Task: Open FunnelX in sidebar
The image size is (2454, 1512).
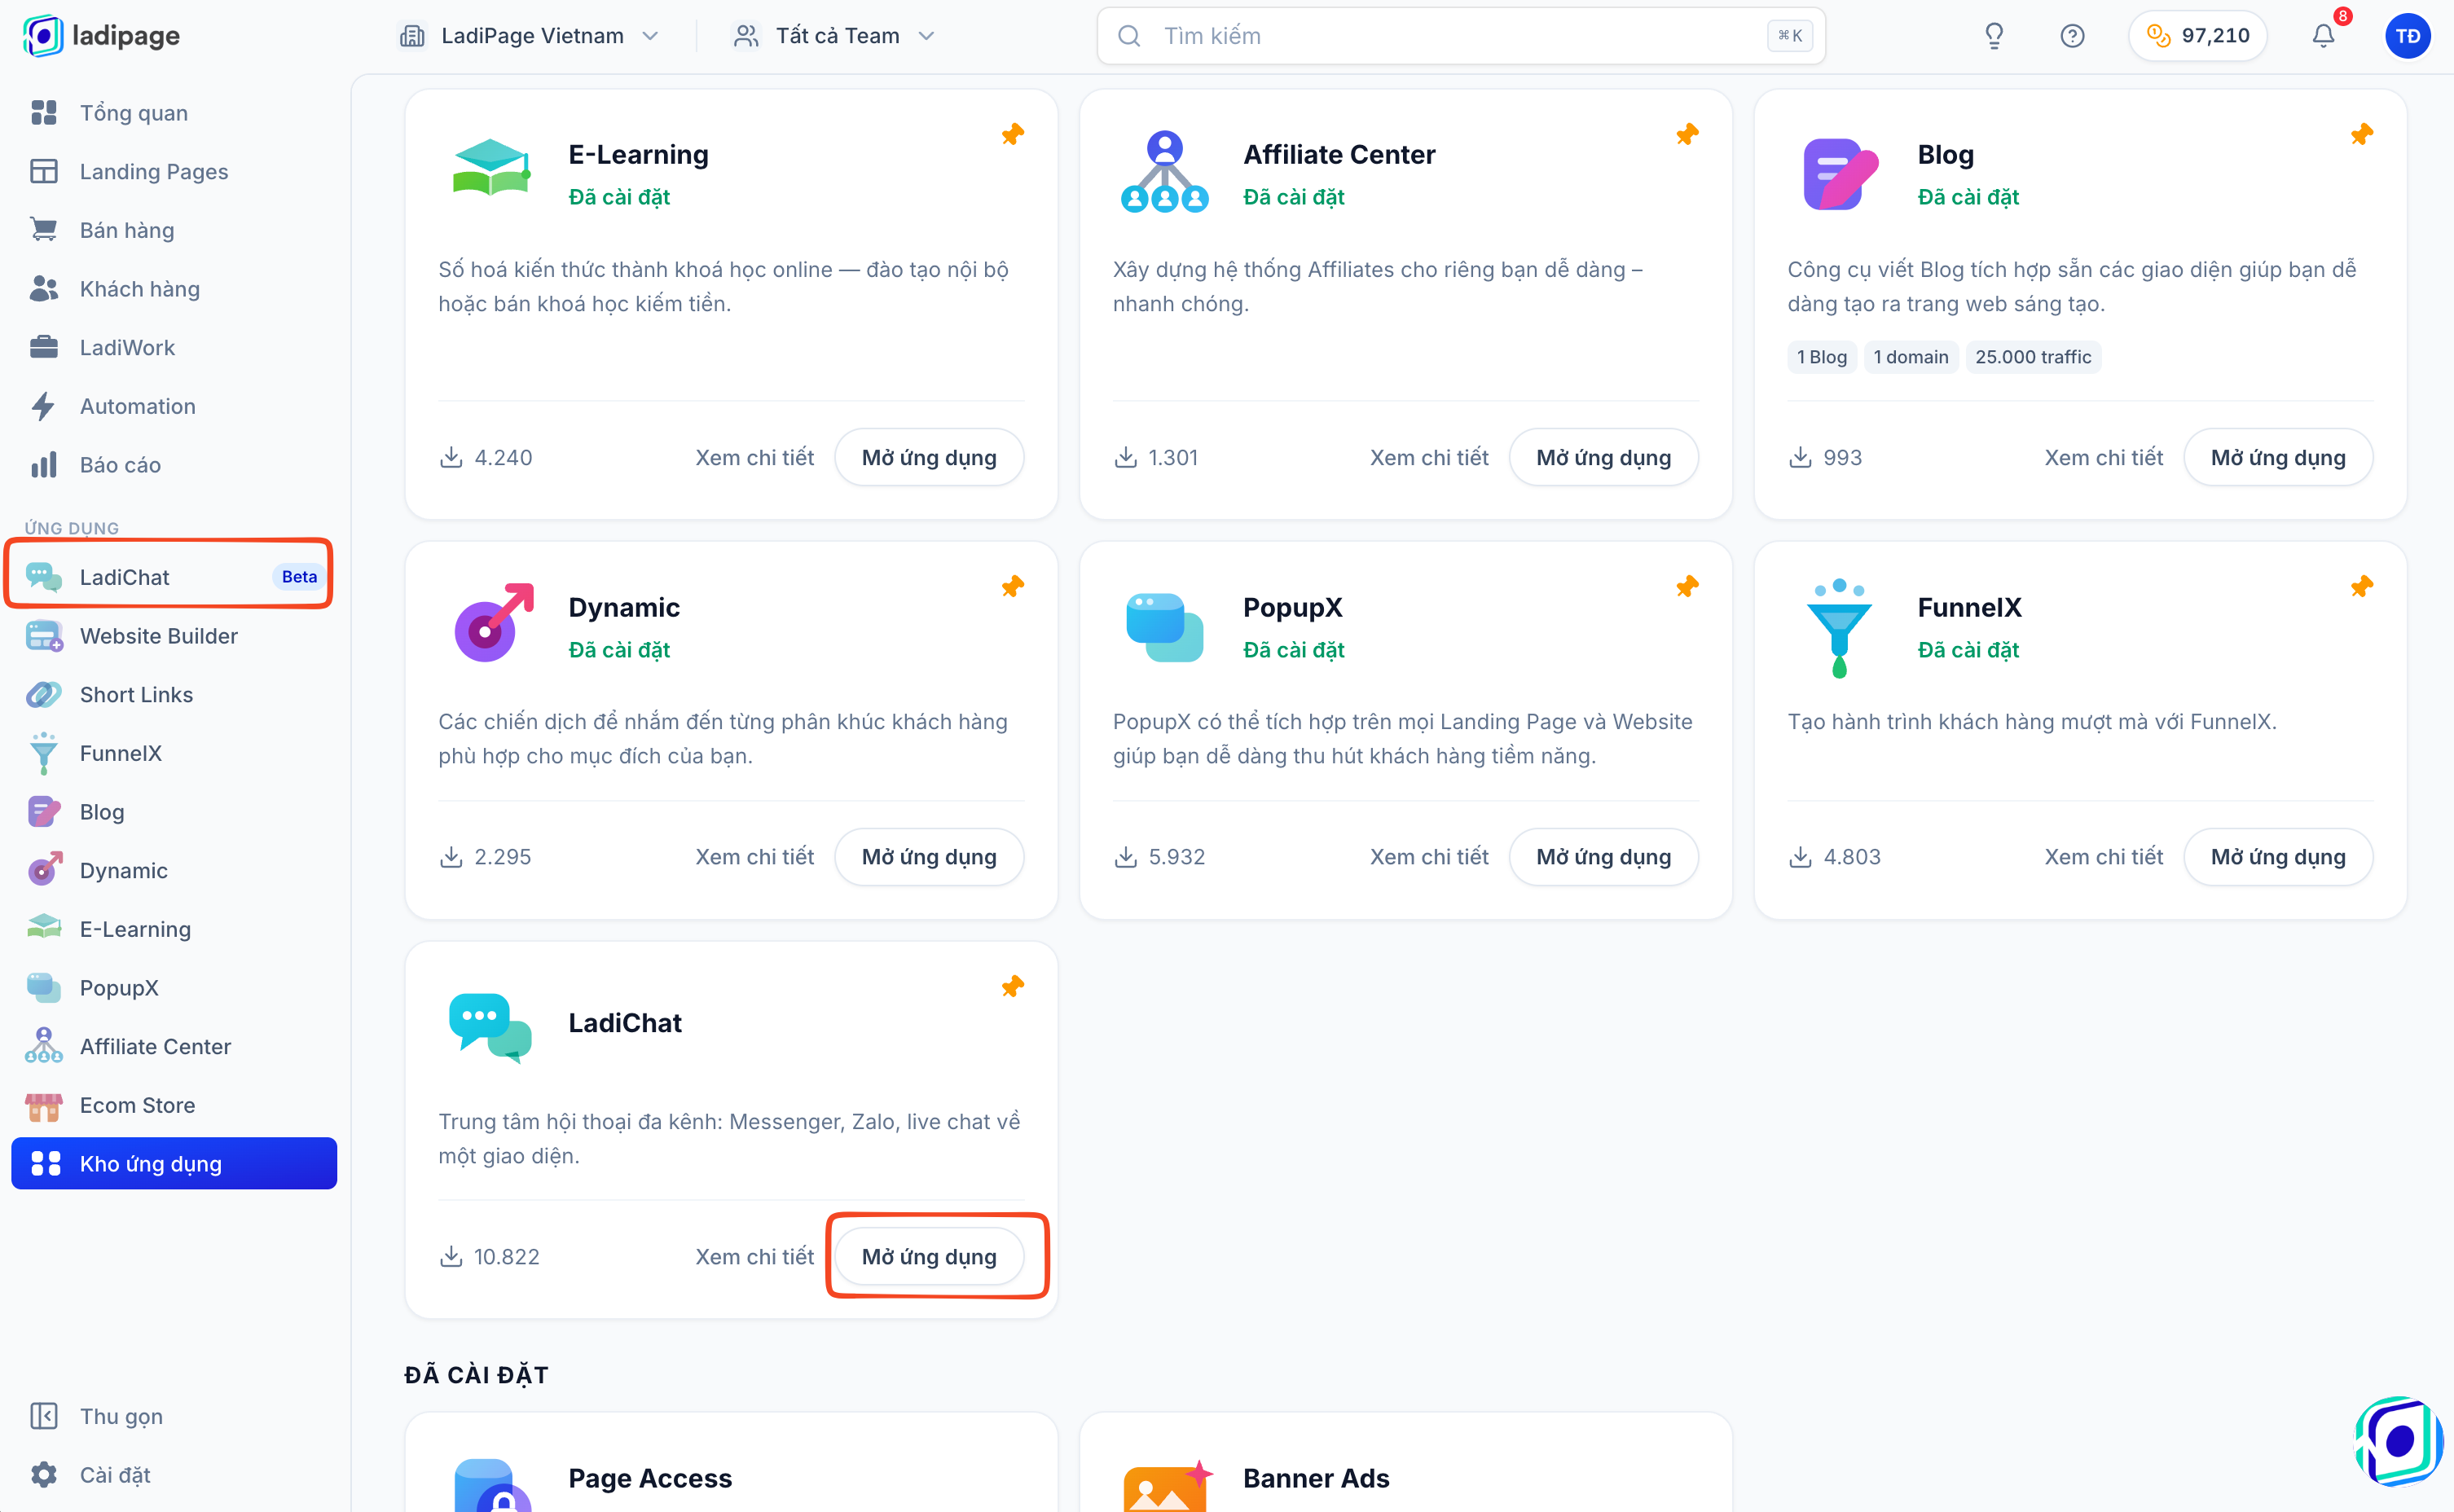Action: 174,753
